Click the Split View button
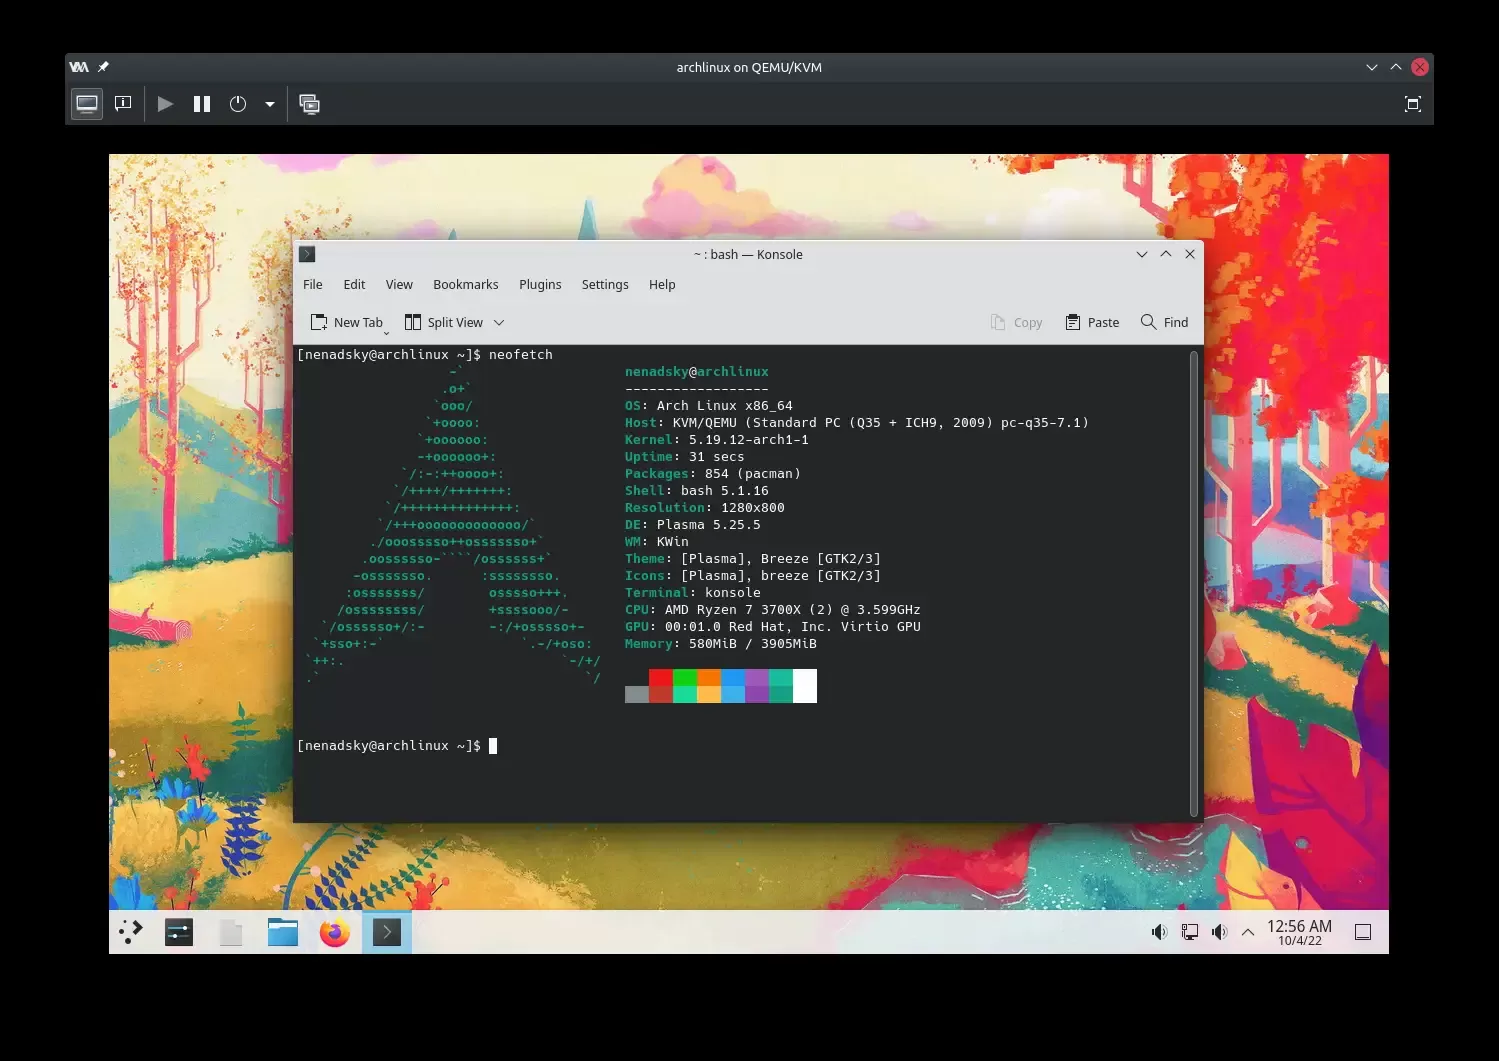 444,322
